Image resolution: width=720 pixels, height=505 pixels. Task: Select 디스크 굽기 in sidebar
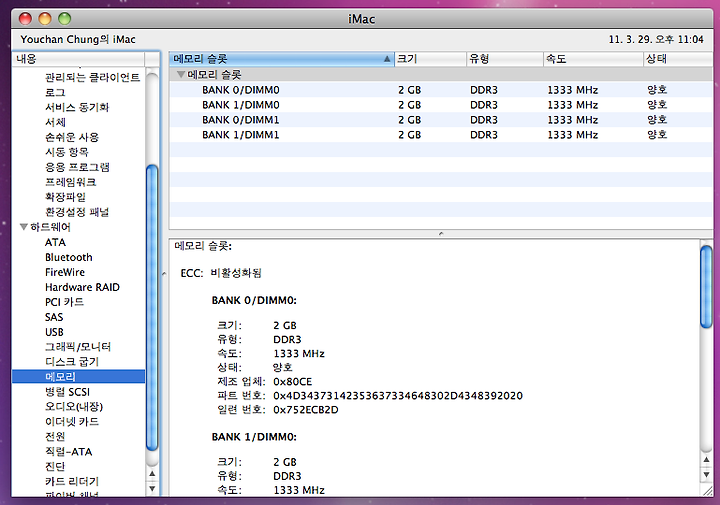pyautogui.click(x=72, y=362)
